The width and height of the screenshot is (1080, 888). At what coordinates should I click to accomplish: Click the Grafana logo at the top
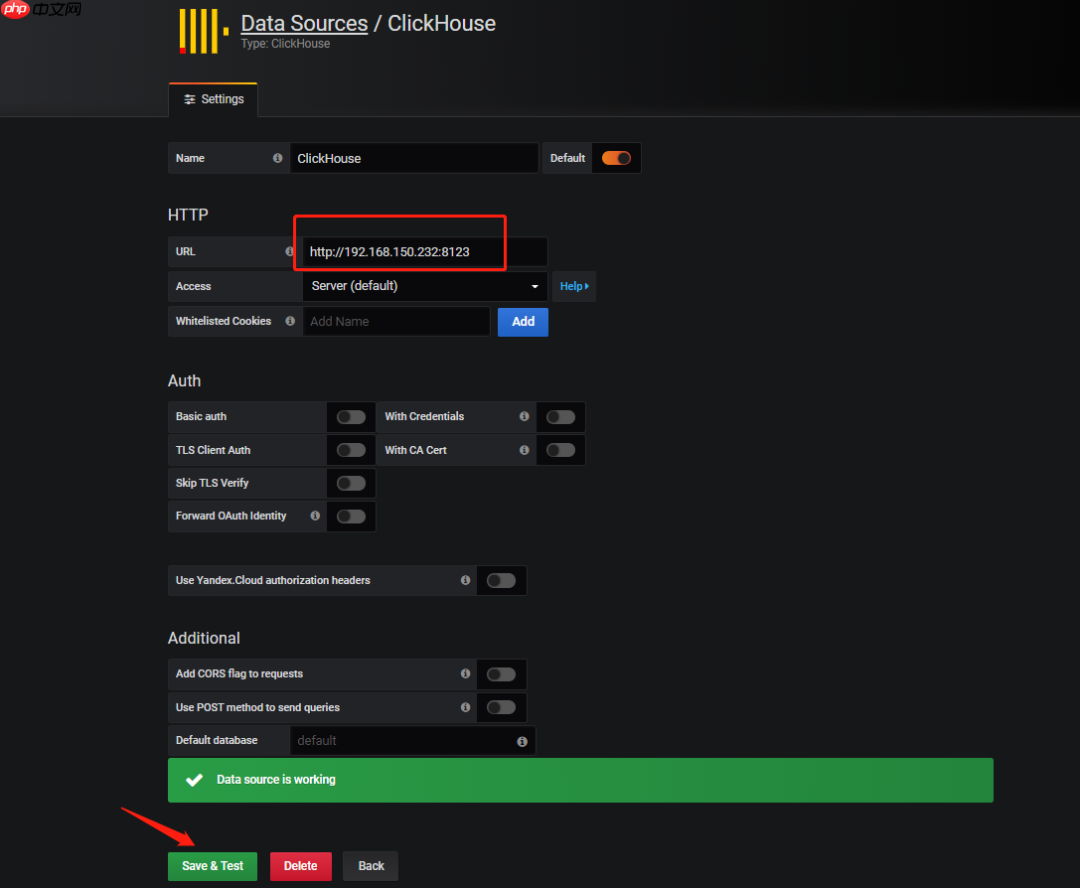point(200,31)
